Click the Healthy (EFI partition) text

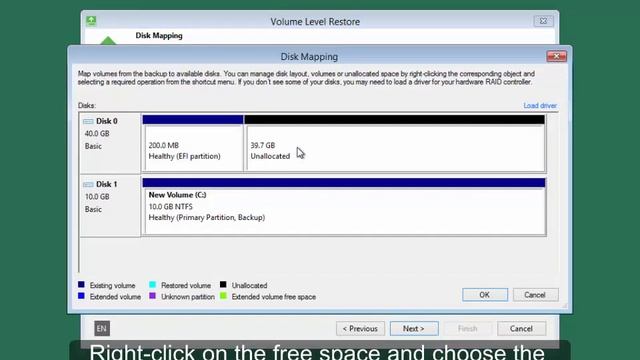184,156
